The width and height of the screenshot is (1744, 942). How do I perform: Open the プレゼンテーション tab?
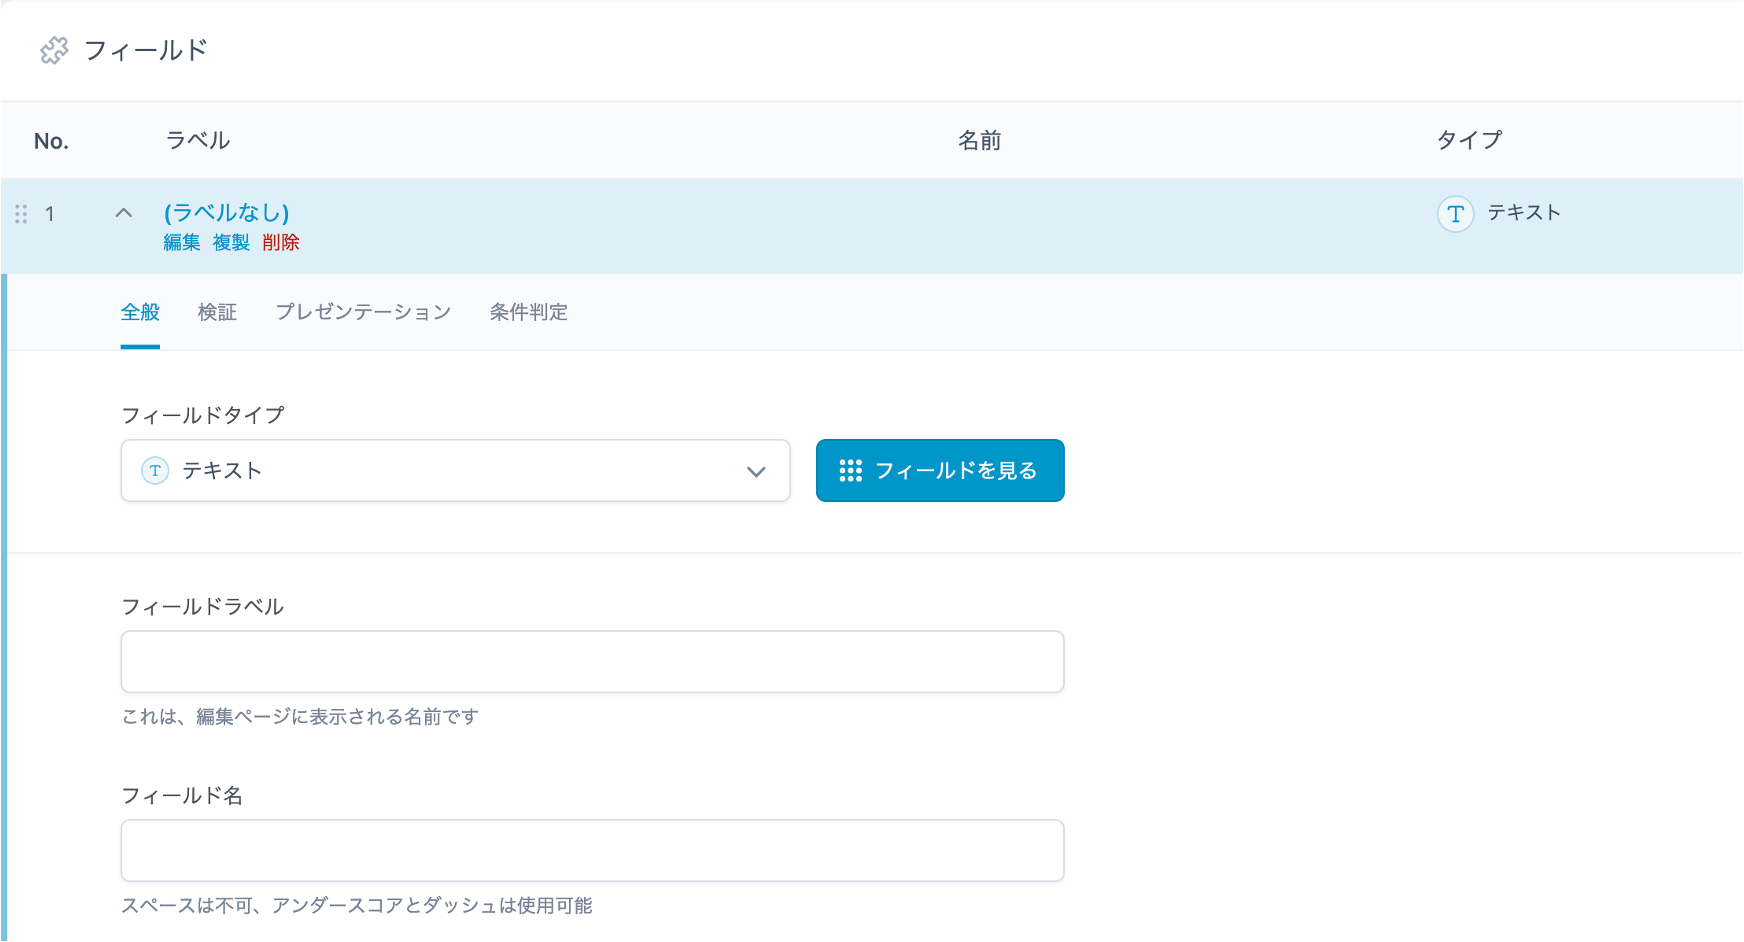(363, 312)
